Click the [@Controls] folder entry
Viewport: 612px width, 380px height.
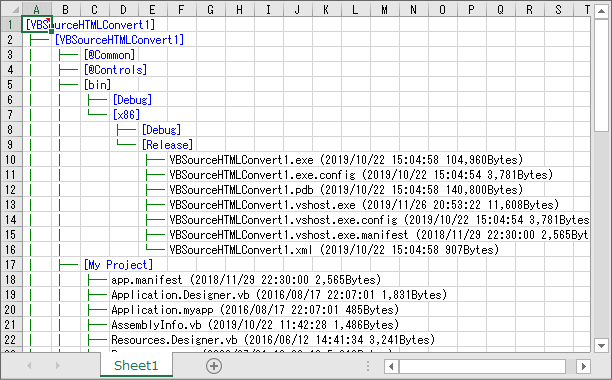click(115, 70)
